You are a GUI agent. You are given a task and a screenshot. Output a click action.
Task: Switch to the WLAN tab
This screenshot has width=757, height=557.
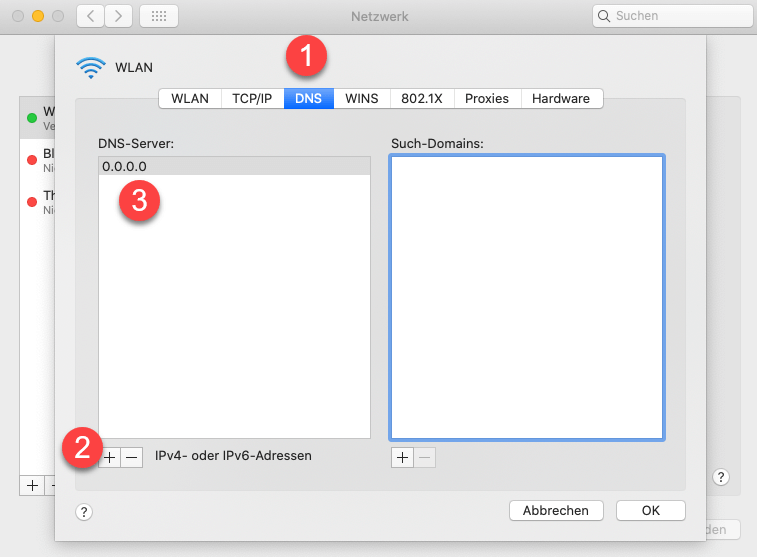190,98
